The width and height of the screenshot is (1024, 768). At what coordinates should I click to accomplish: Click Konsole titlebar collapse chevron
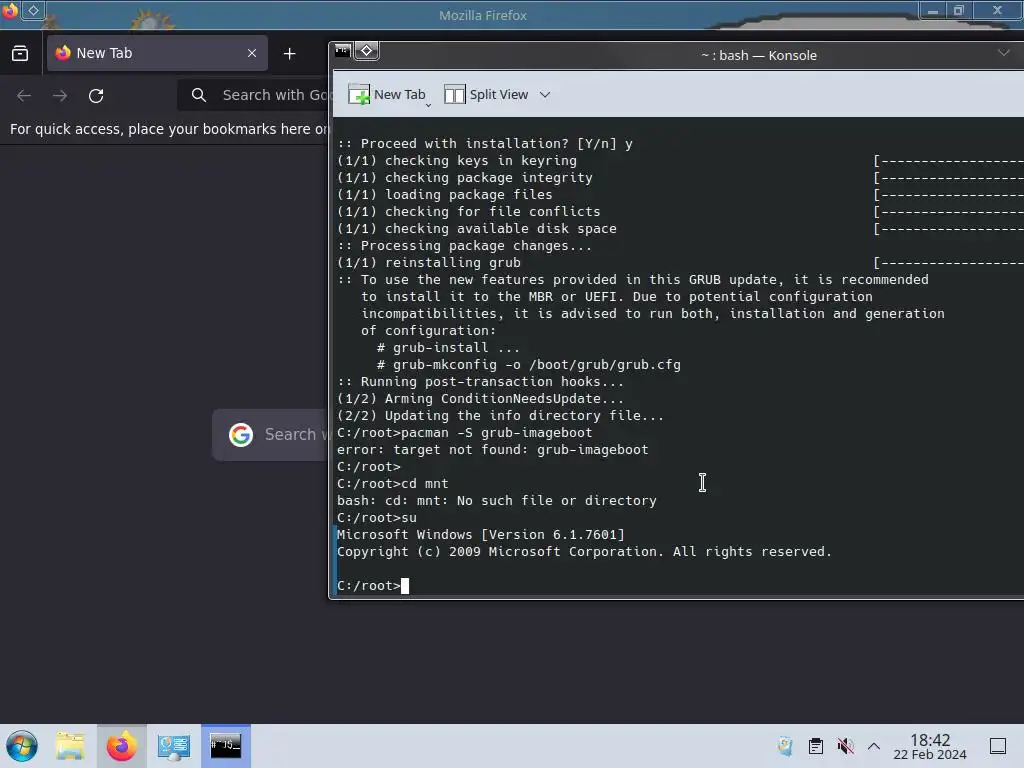[1004, 53]
